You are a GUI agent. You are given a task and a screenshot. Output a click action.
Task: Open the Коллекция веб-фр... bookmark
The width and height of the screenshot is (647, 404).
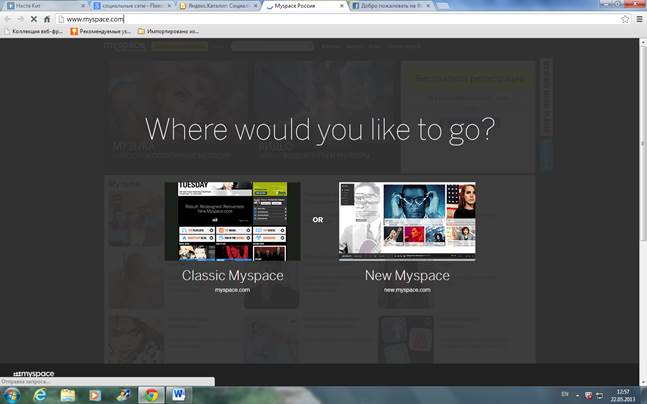point(34,31)
